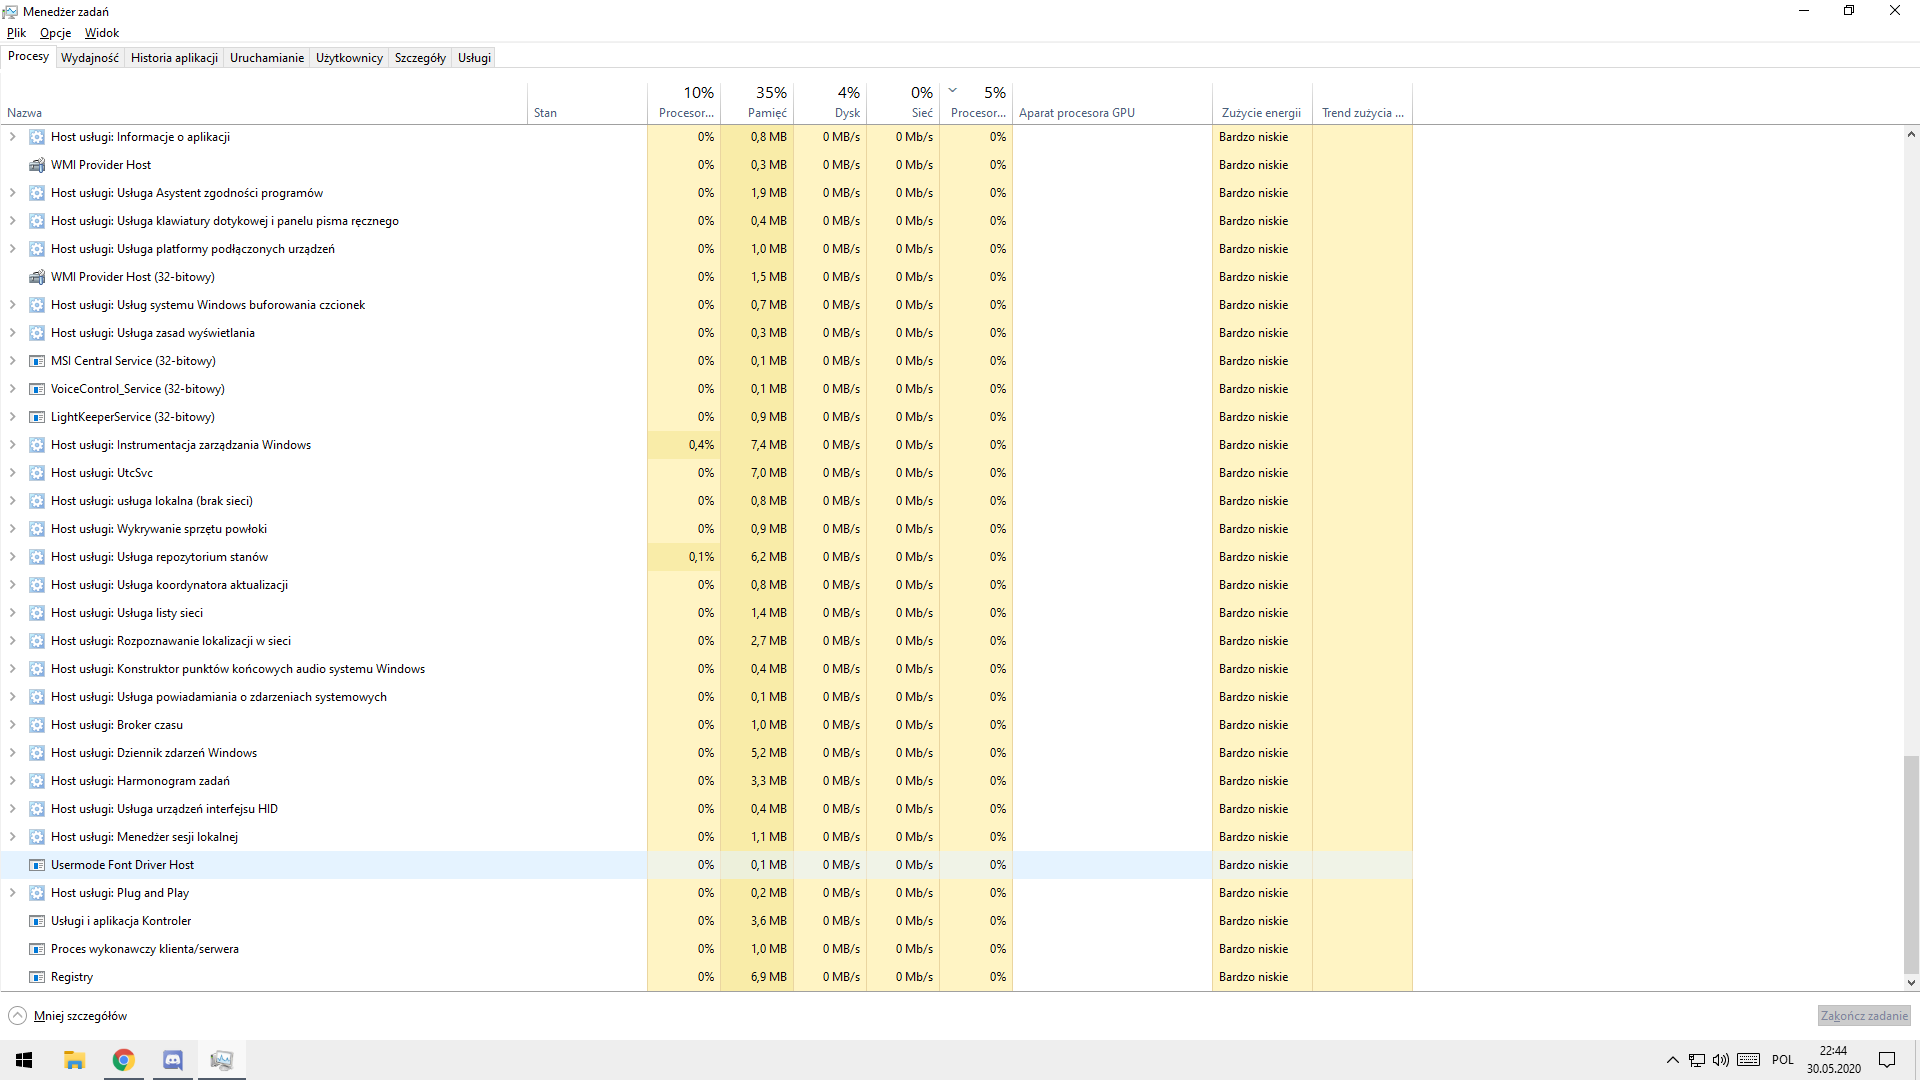Expand Host usługi: Instrumentacja zarządzania Windows

click(13, 445)
